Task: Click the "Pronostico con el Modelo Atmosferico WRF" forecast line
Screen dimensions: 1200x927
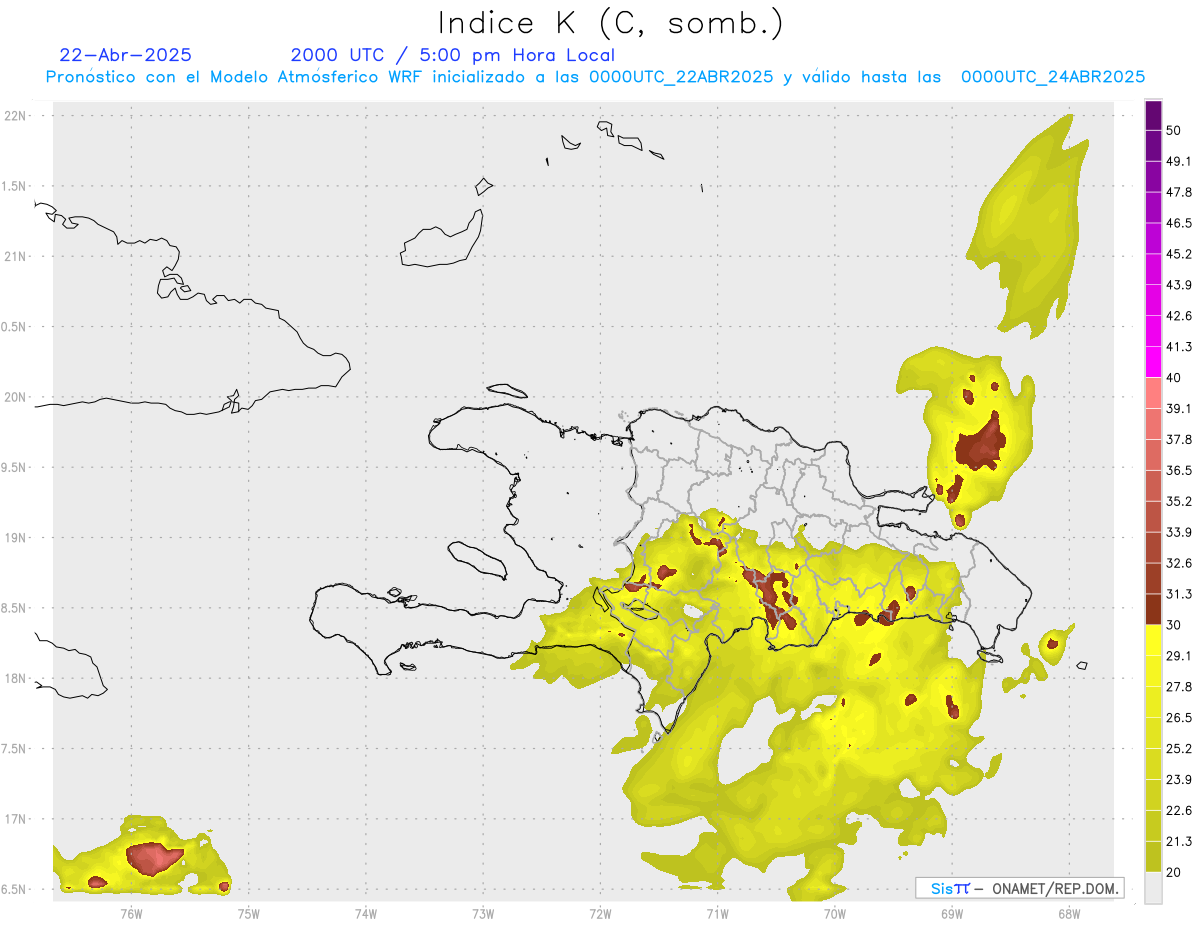Action: click(x=595, y=77)
